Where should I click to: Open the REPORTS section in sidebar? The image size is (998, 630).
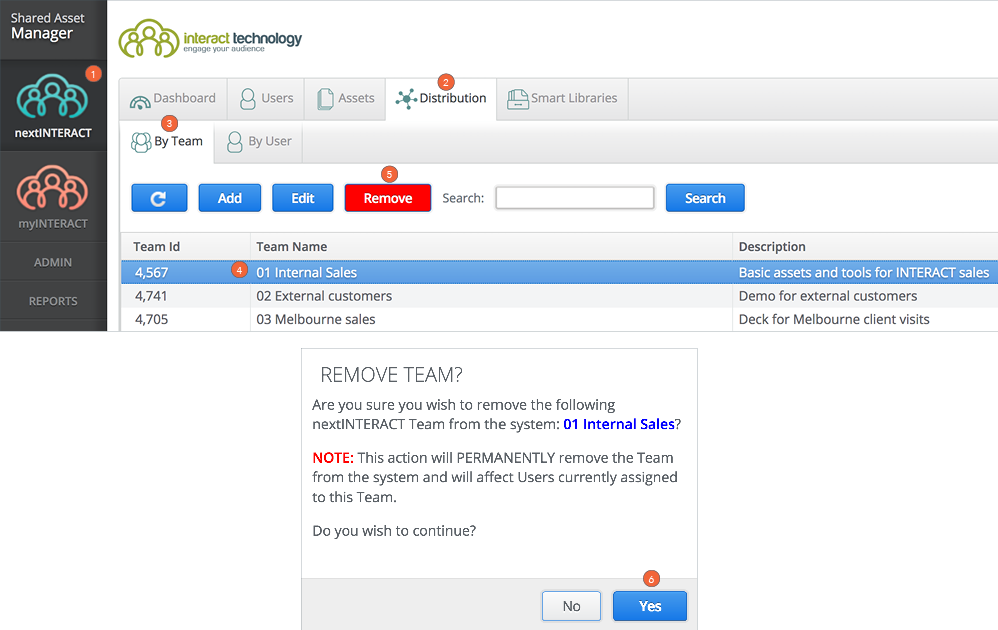pos(53,301)
